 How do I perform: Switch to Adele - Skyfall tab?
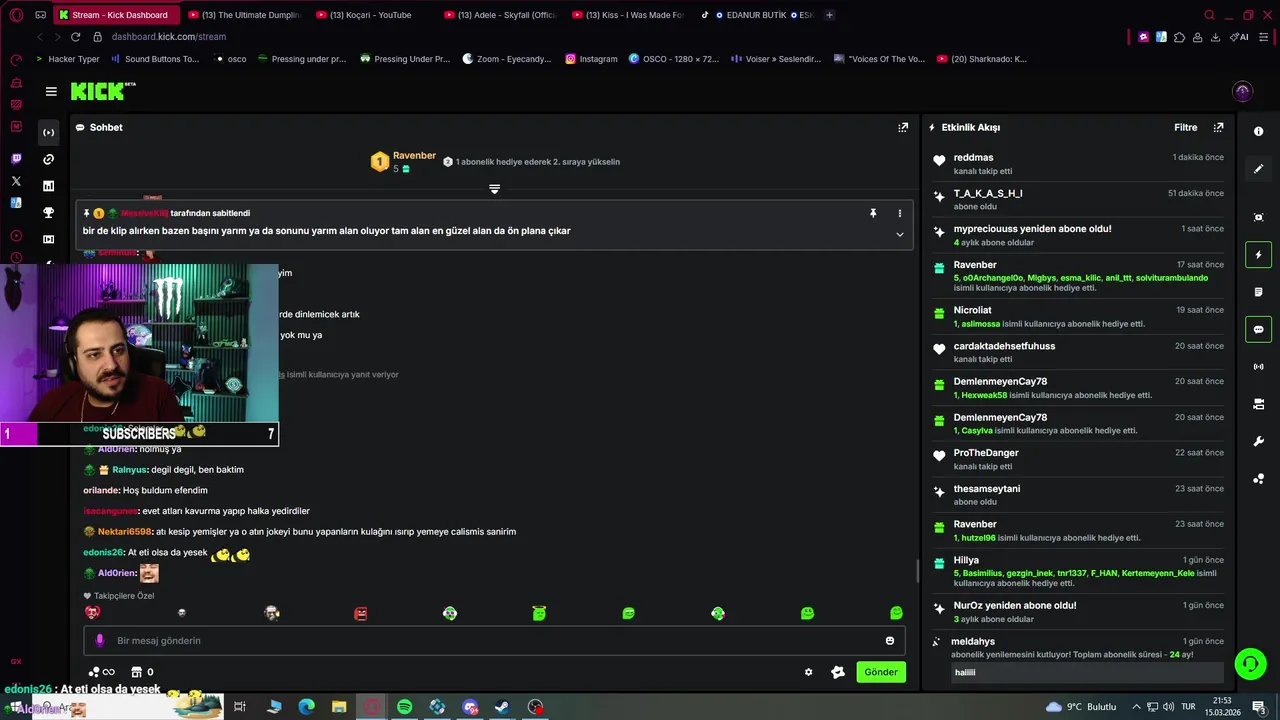point(500,15)
